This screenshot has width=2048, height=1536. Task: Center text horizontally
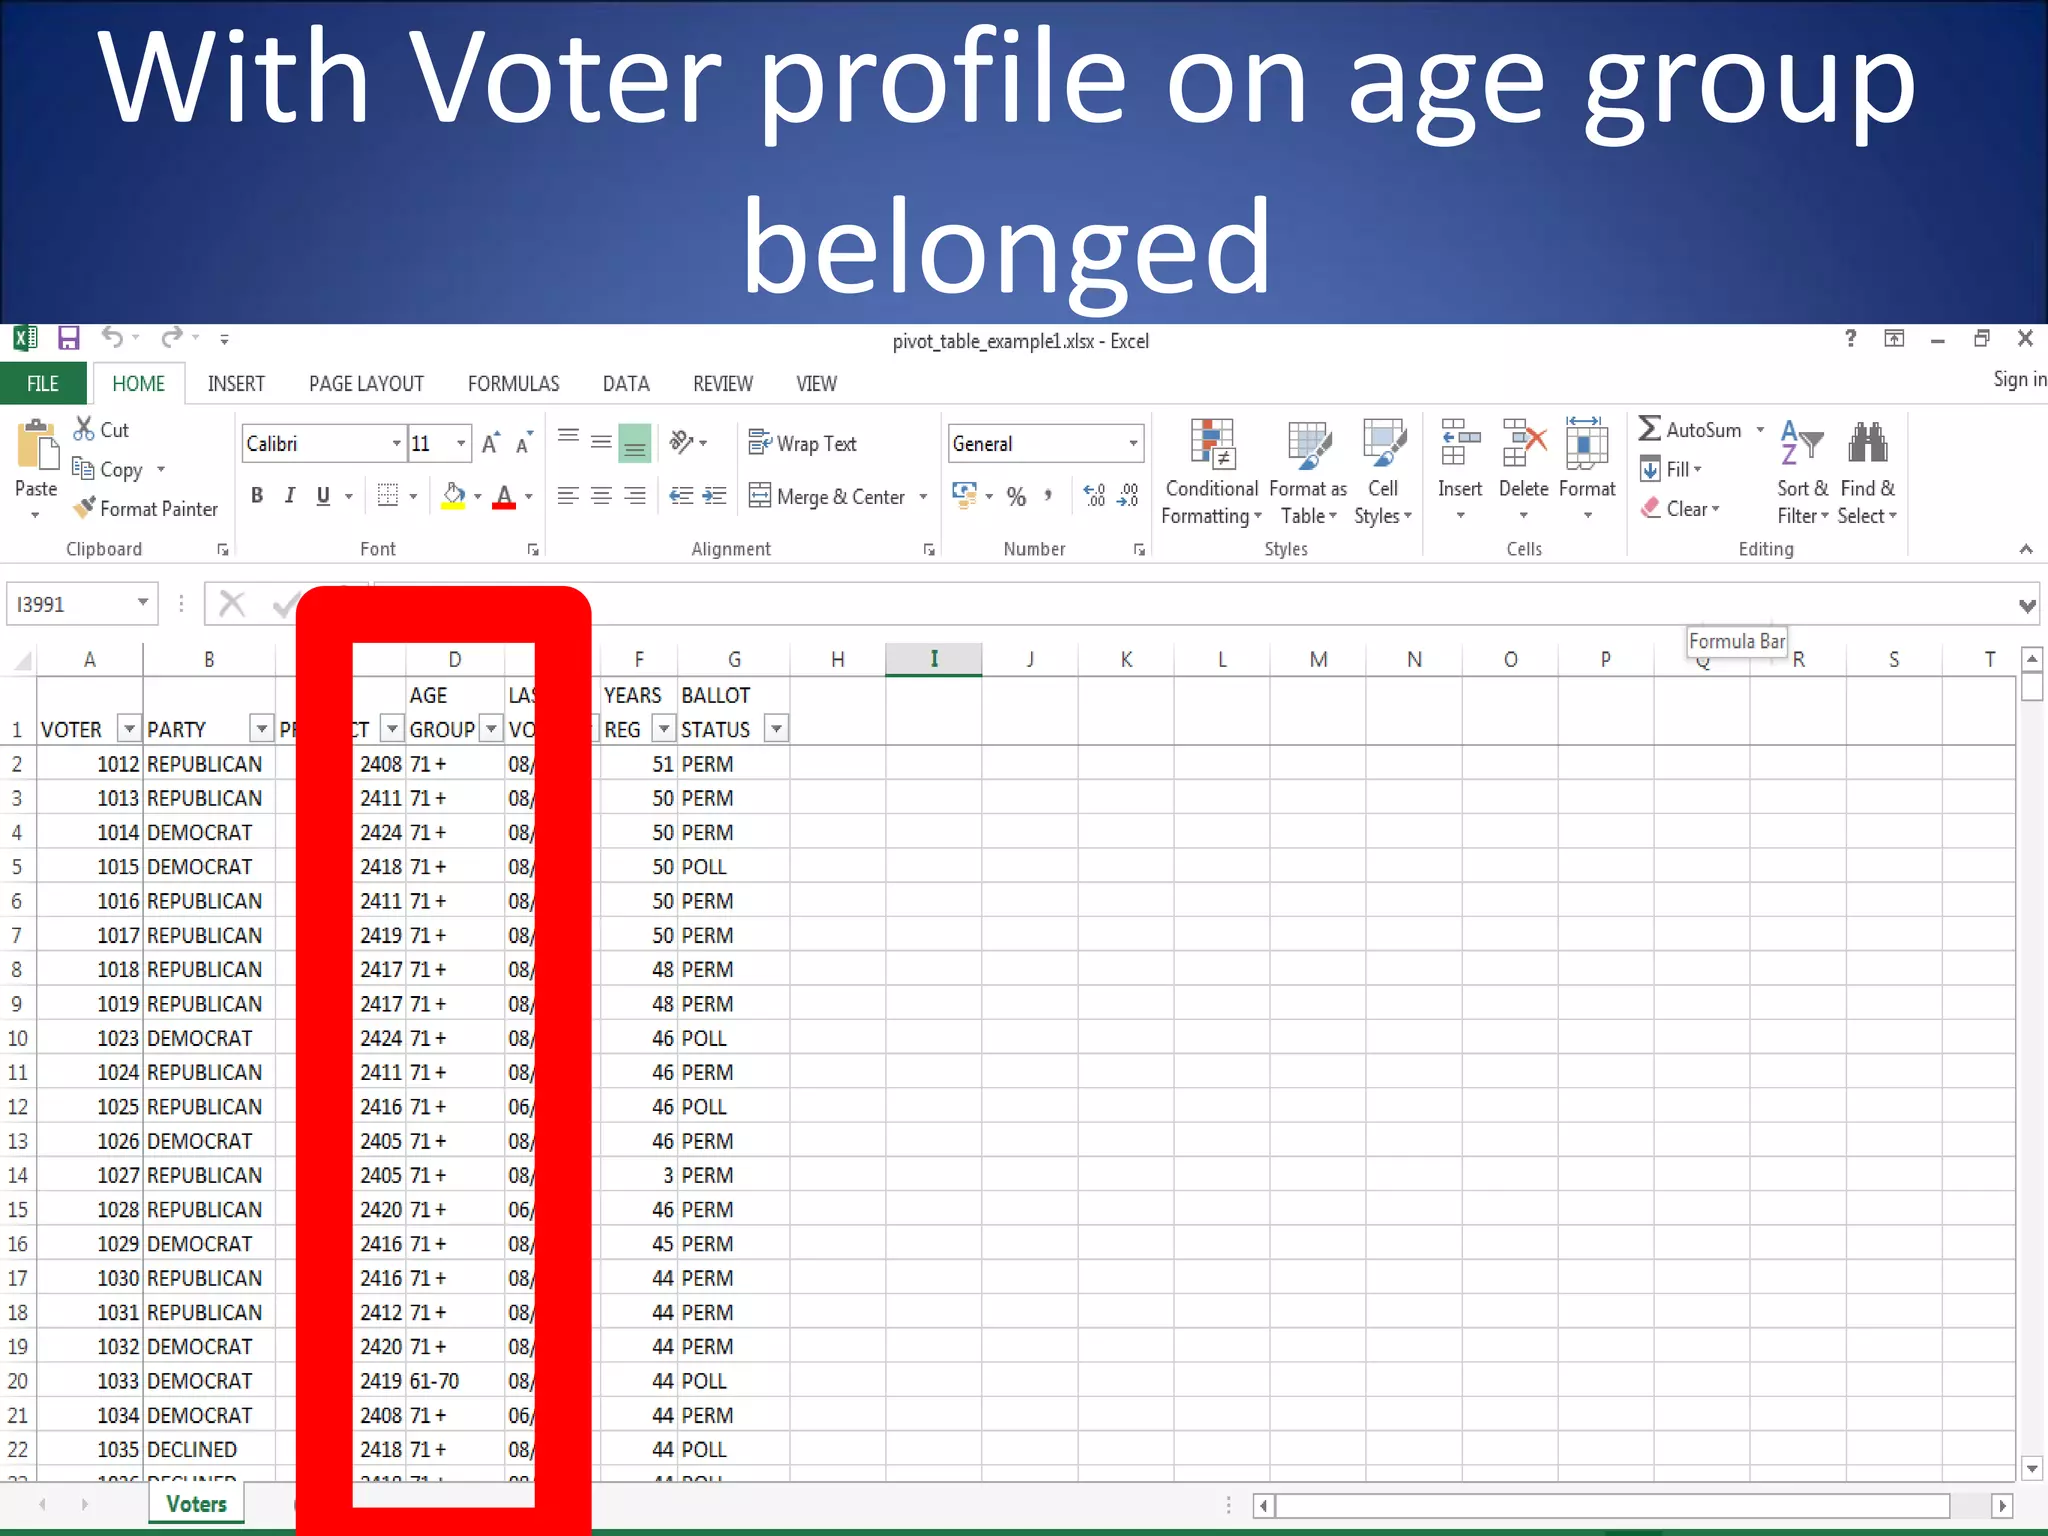(x=601, y=496)
